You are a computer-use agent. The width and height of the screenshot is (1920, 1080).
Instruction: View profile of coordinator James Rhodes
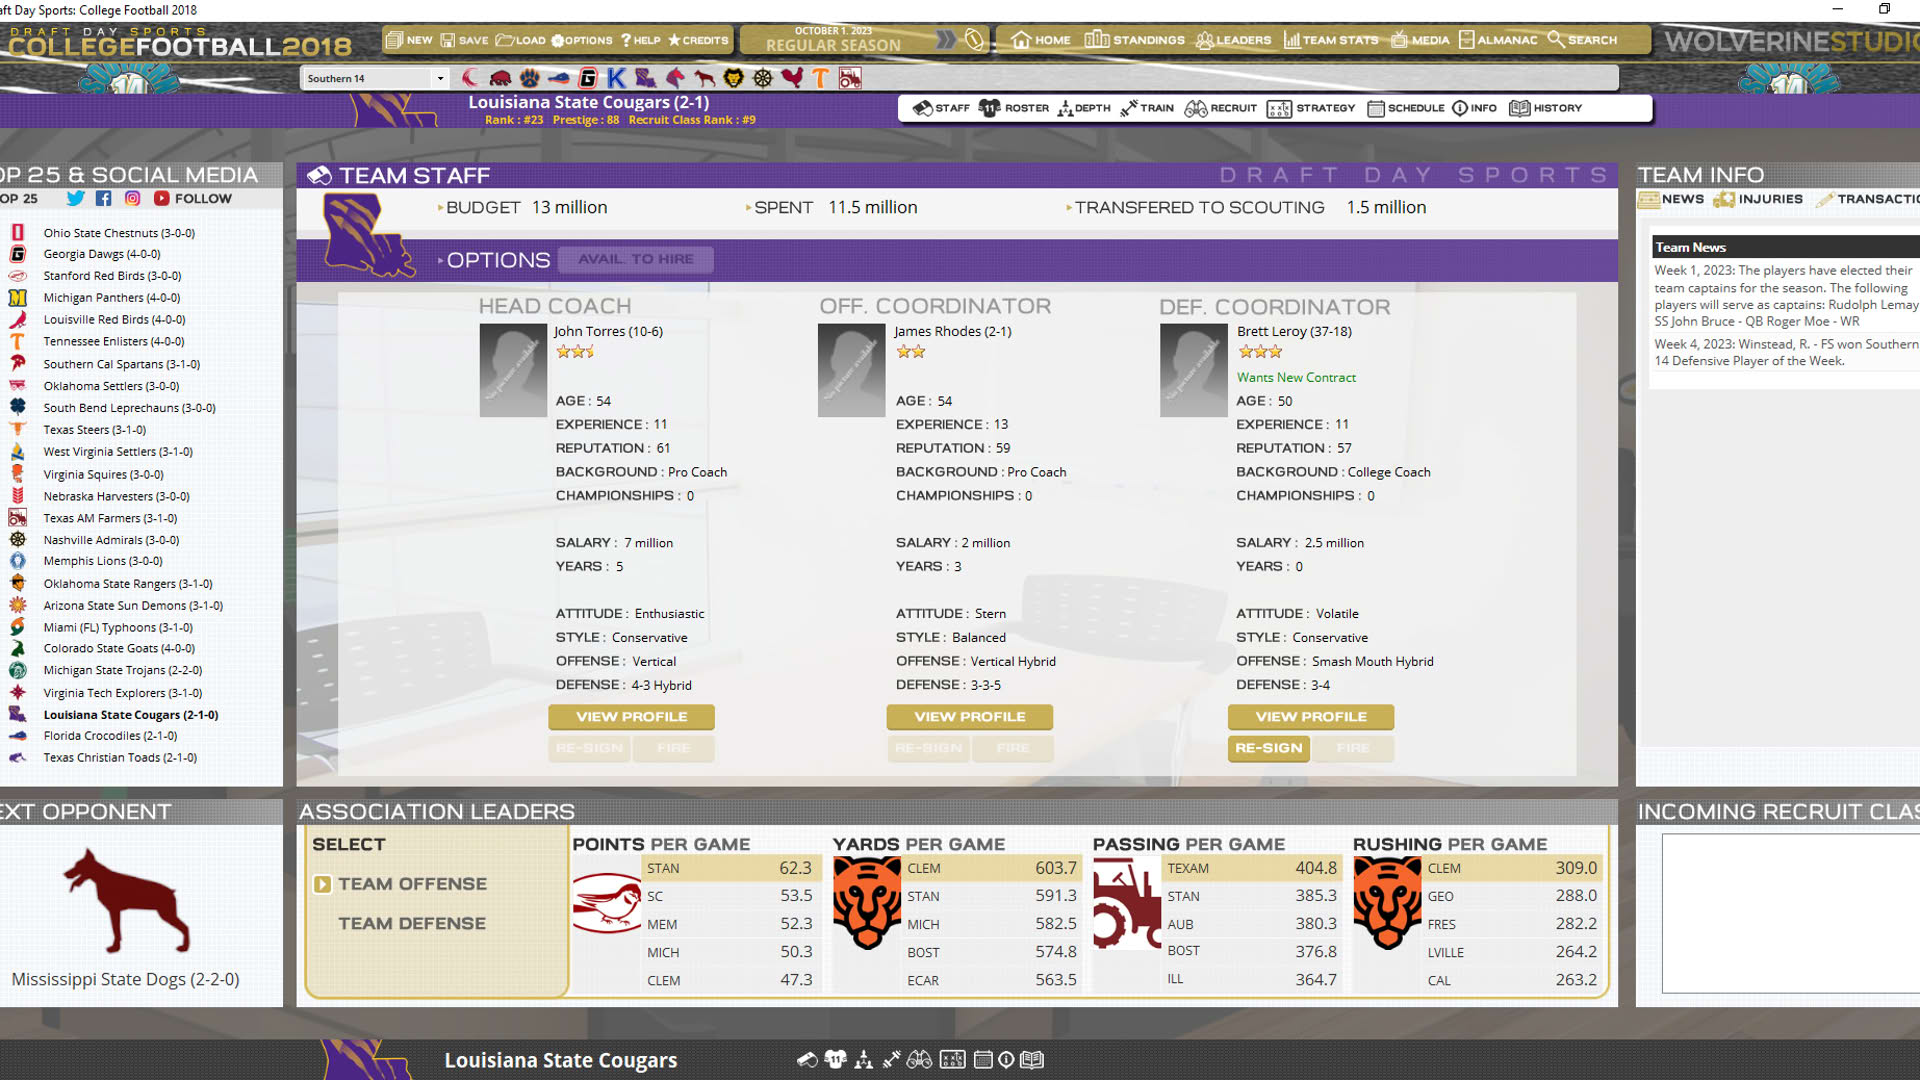[x=970, y=717]
